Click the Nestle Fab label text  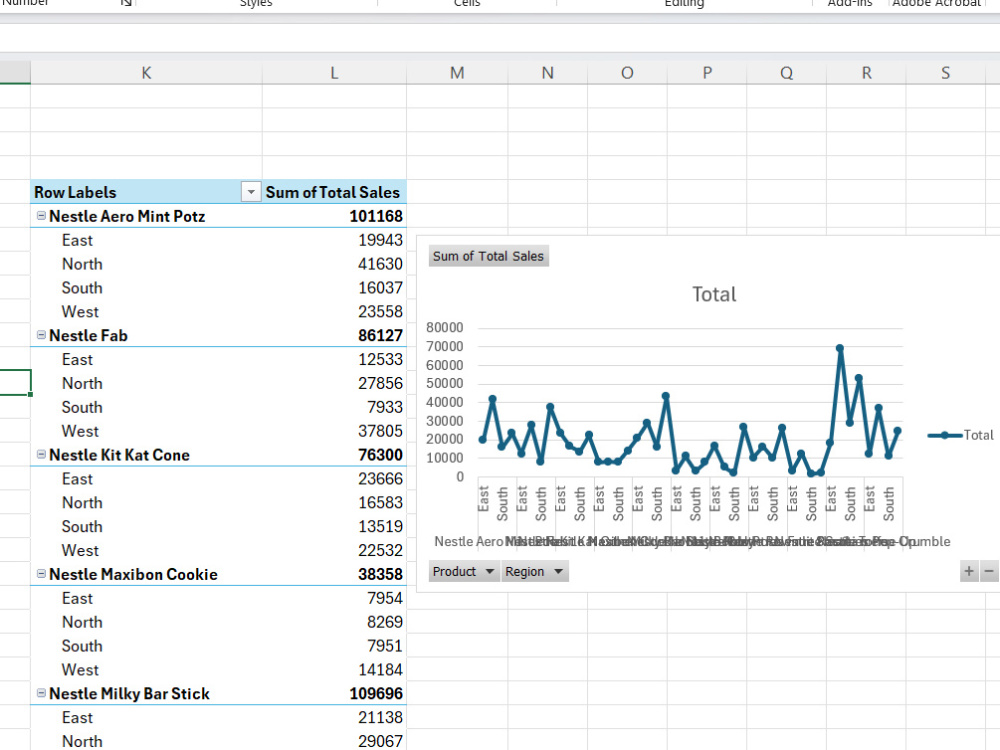tap(88, 335)
